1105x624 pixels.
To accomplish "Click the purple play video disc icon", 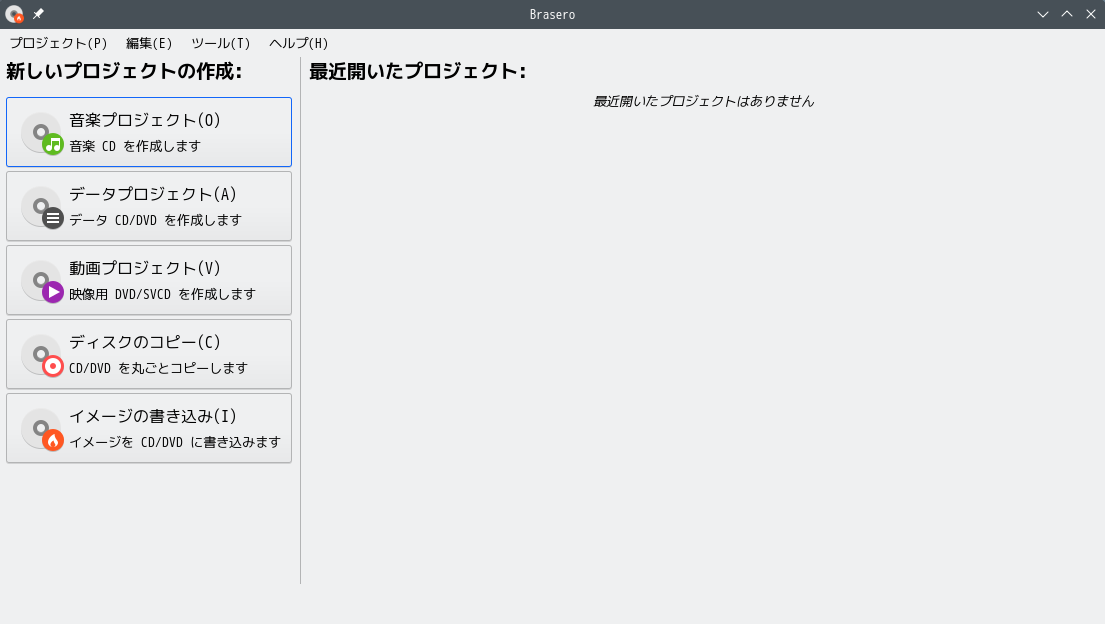I will coord(43,281).
